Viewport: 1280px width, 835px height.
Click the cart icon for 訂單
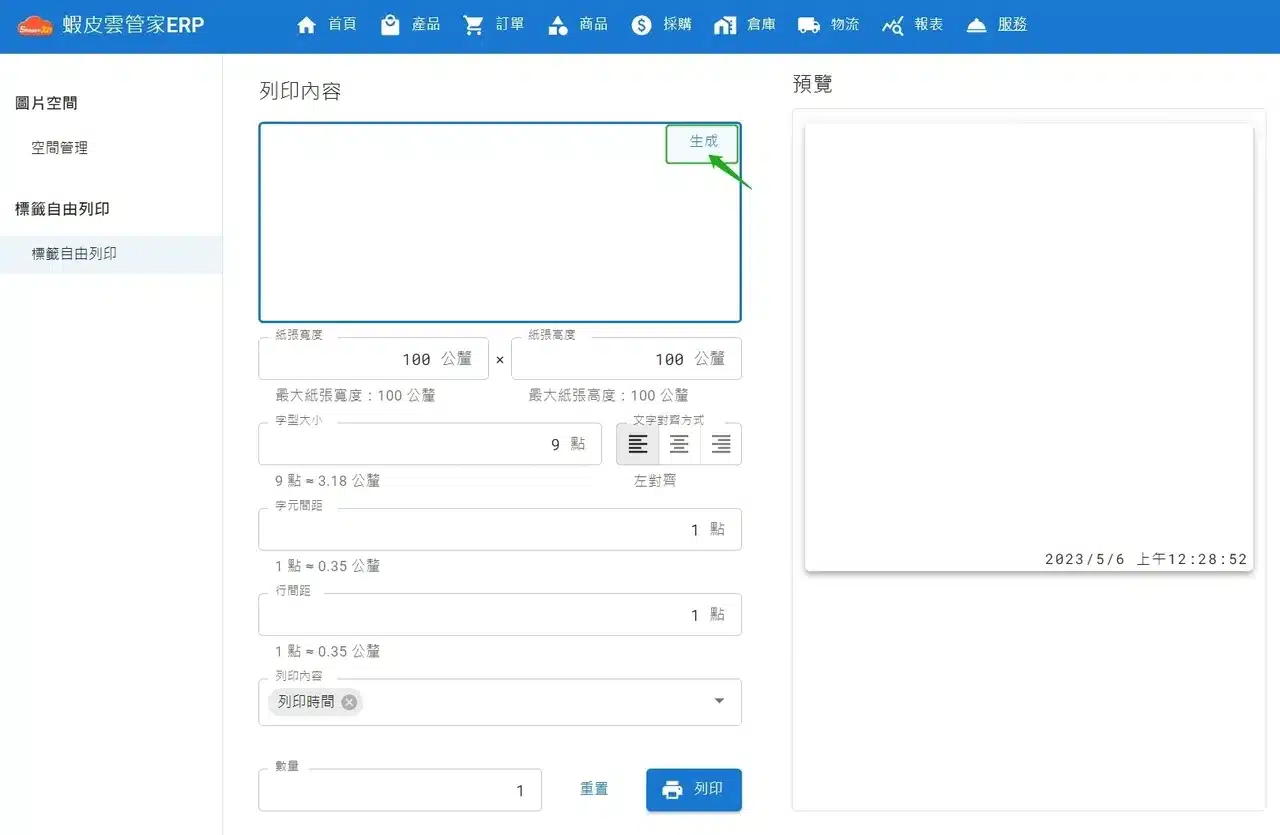pyautogui.click(x=473, y=25)
